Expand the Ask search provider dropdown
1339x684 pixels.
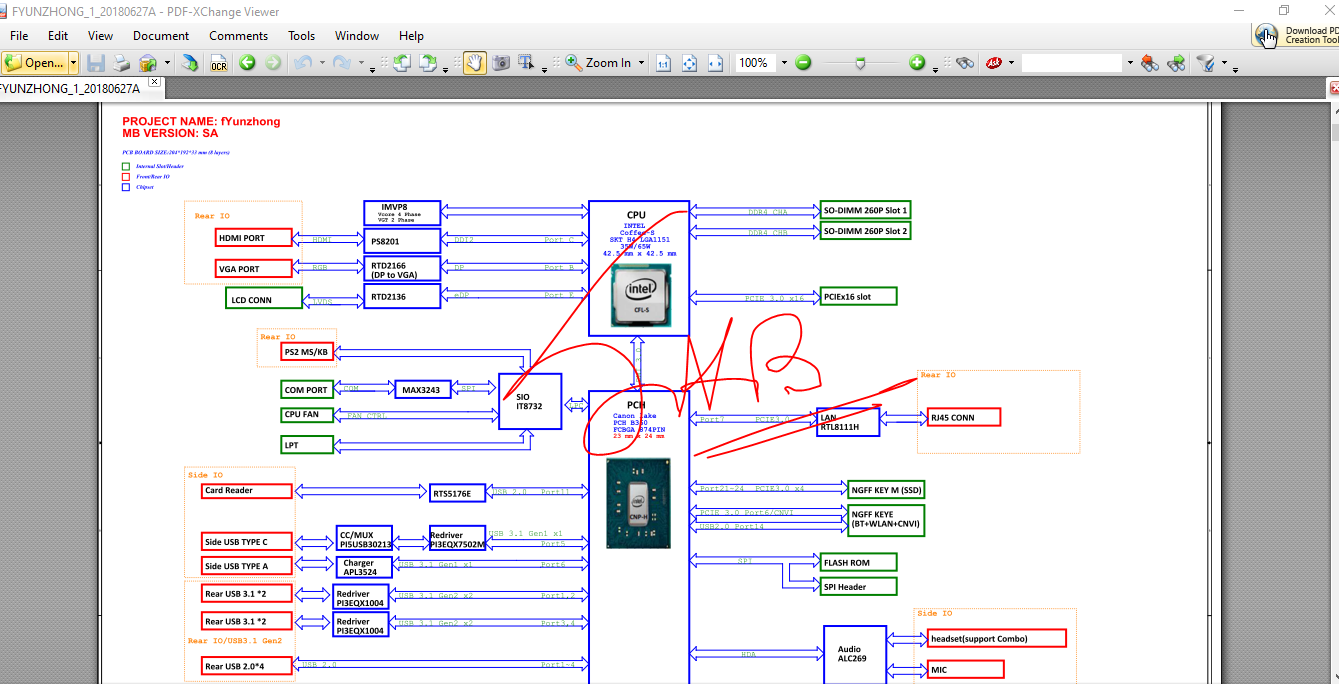(1011, 63)
